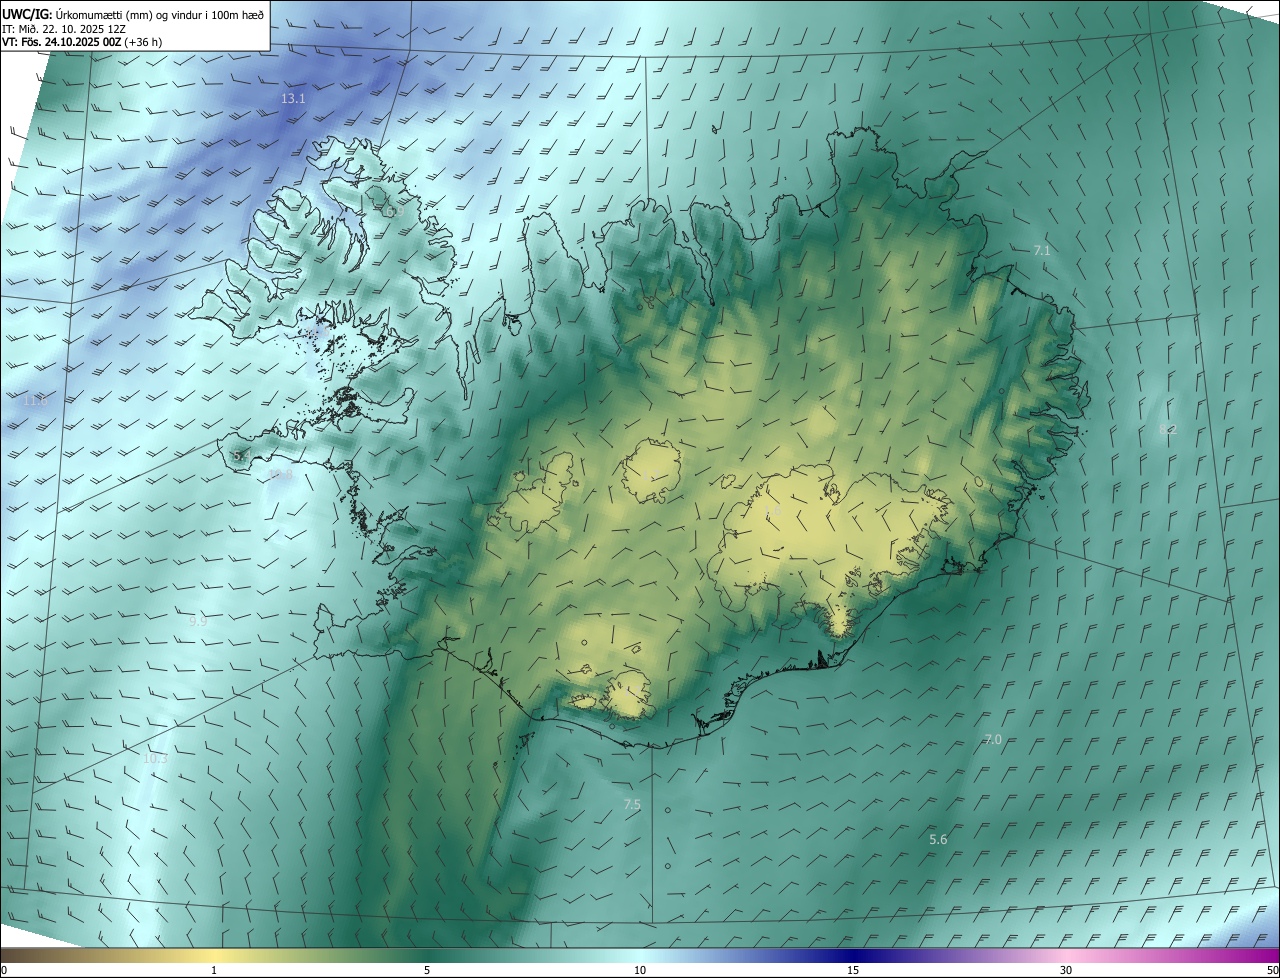
Task: Click the 13.1 precipitation value label
Action: point(293,99)
